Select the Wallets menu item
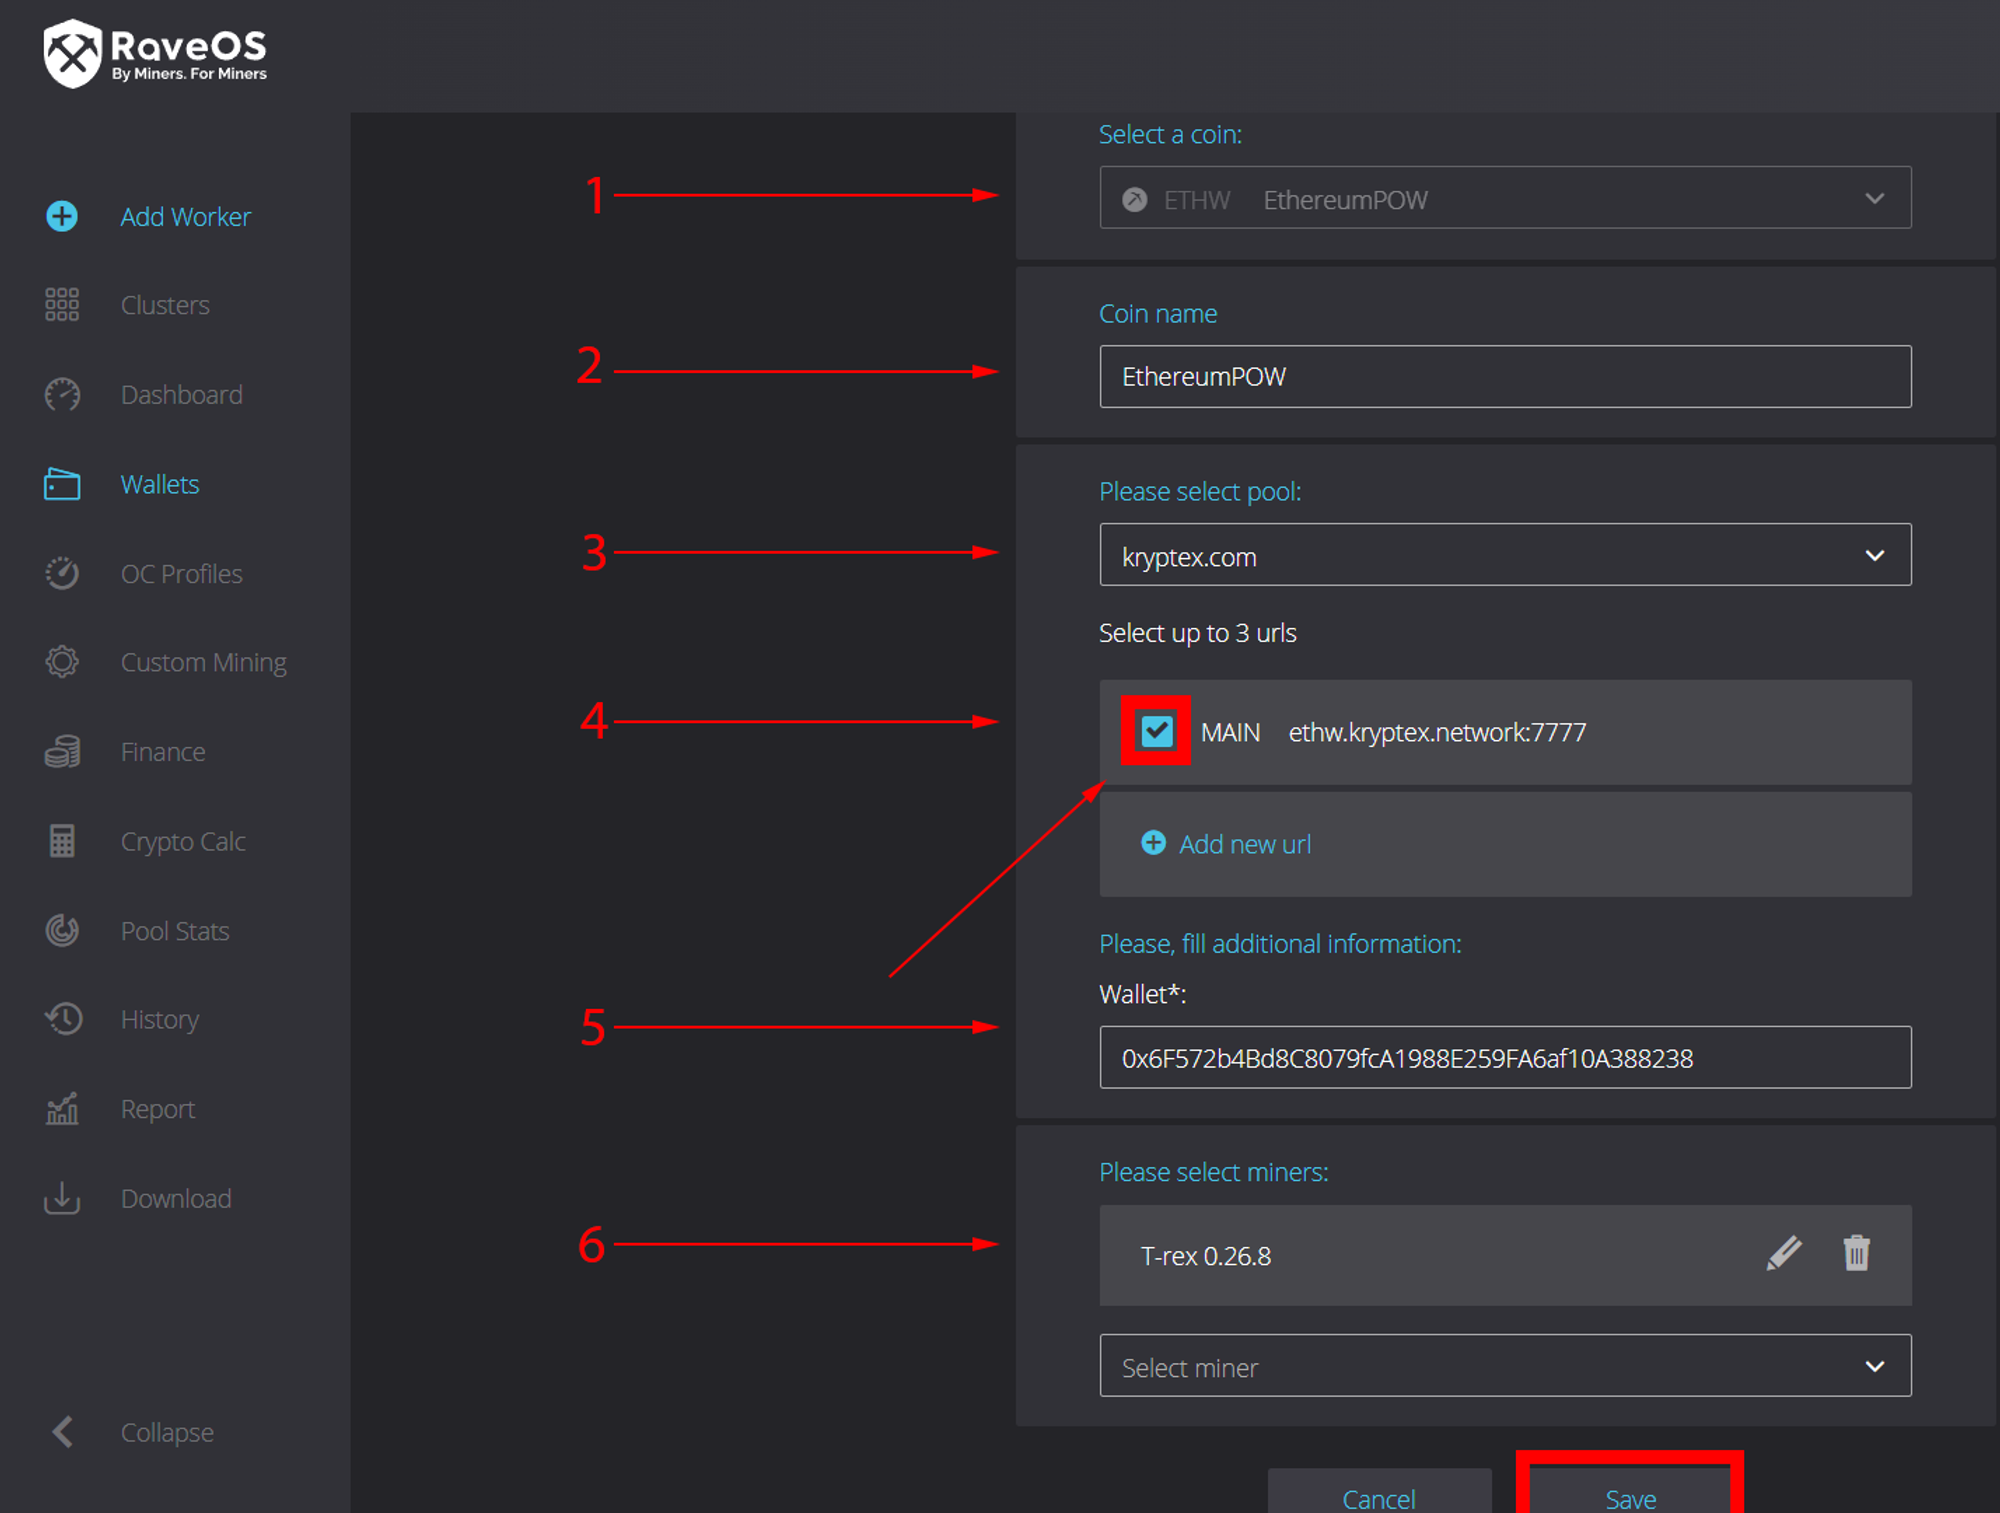 (x=160, y=484)
